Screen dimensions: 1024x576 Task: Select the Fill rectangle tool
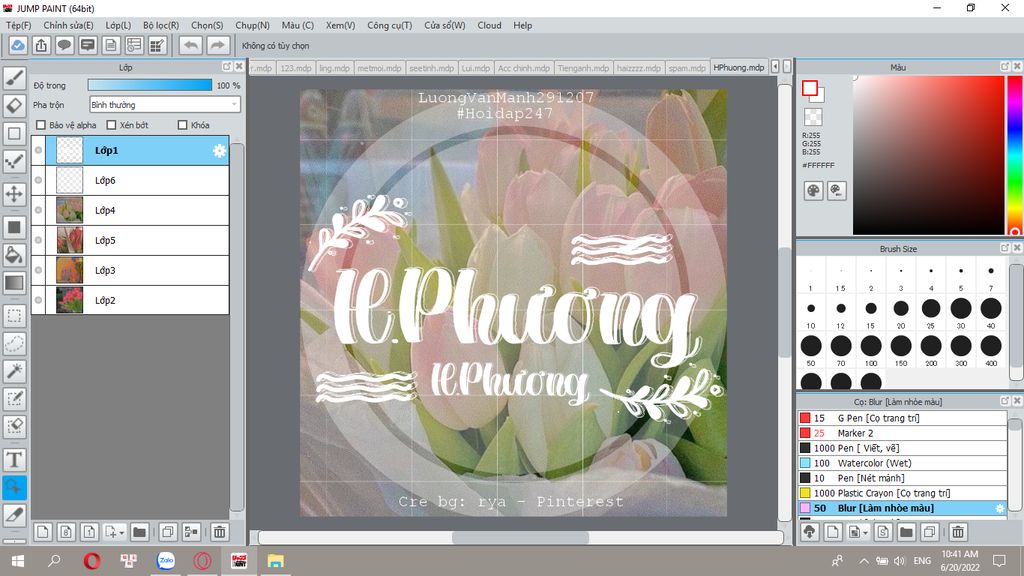tap(14, 227)
